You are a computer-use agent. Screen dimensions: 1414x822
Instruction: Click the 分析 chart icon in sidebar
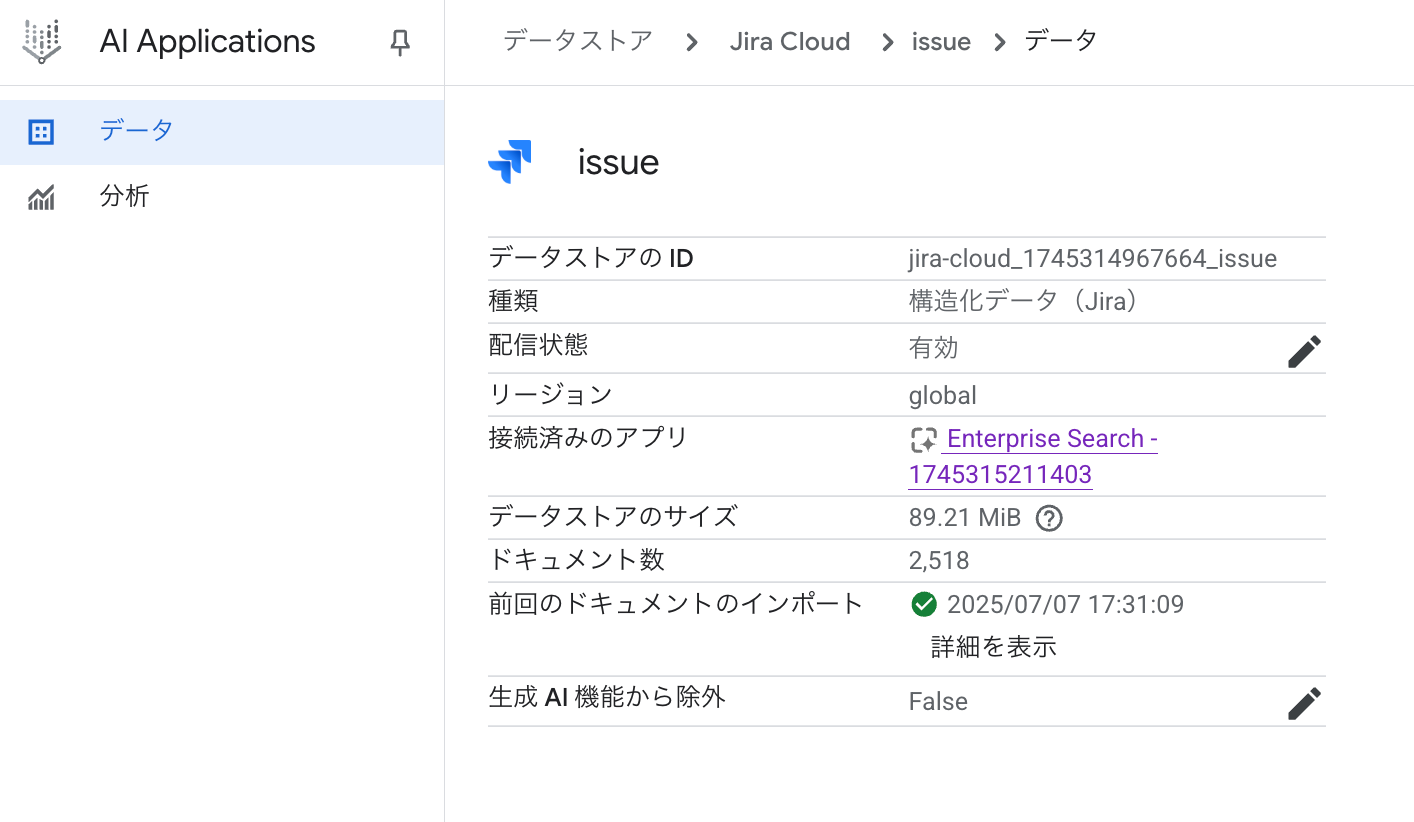pos(41,197)
